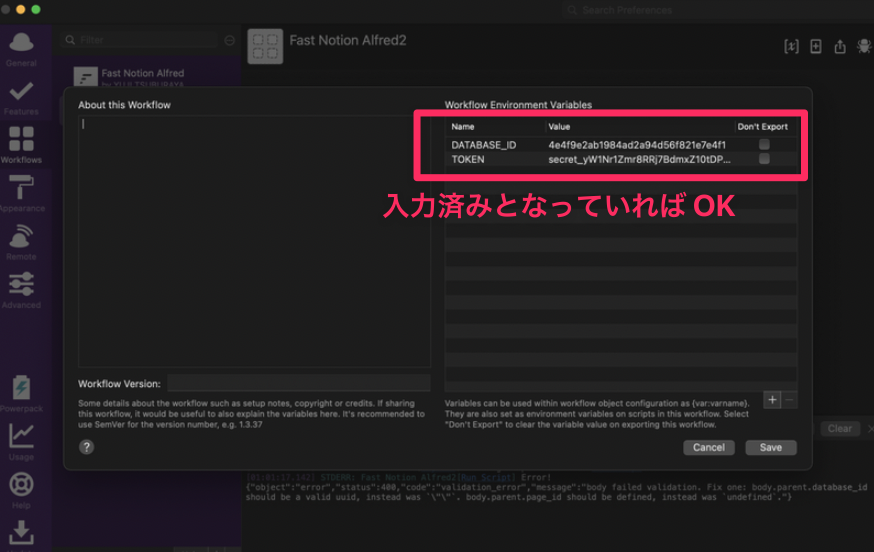Click the Run Script link in log
This screenshot has width=874, height=552.
tap(487, 477)
